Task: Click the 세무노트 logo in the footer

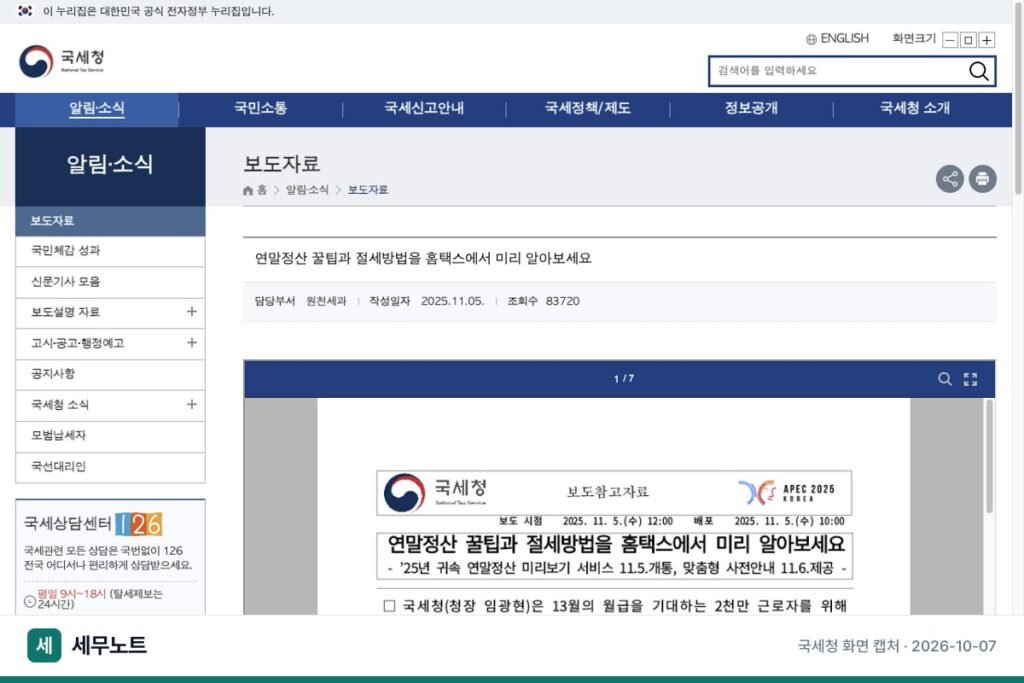Action: (x=87, y=645)
